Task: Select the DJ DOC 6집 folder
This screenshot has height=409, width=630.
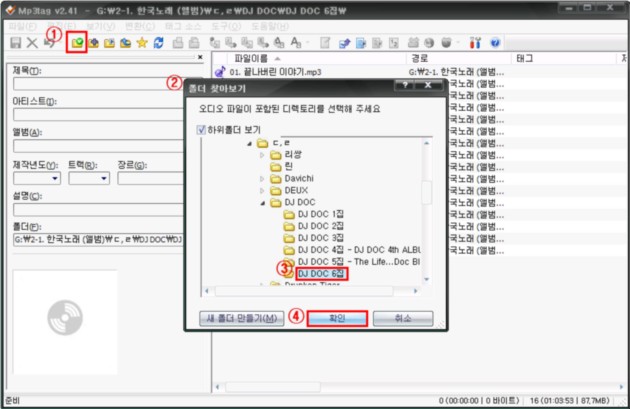Action: pos(321,274)
